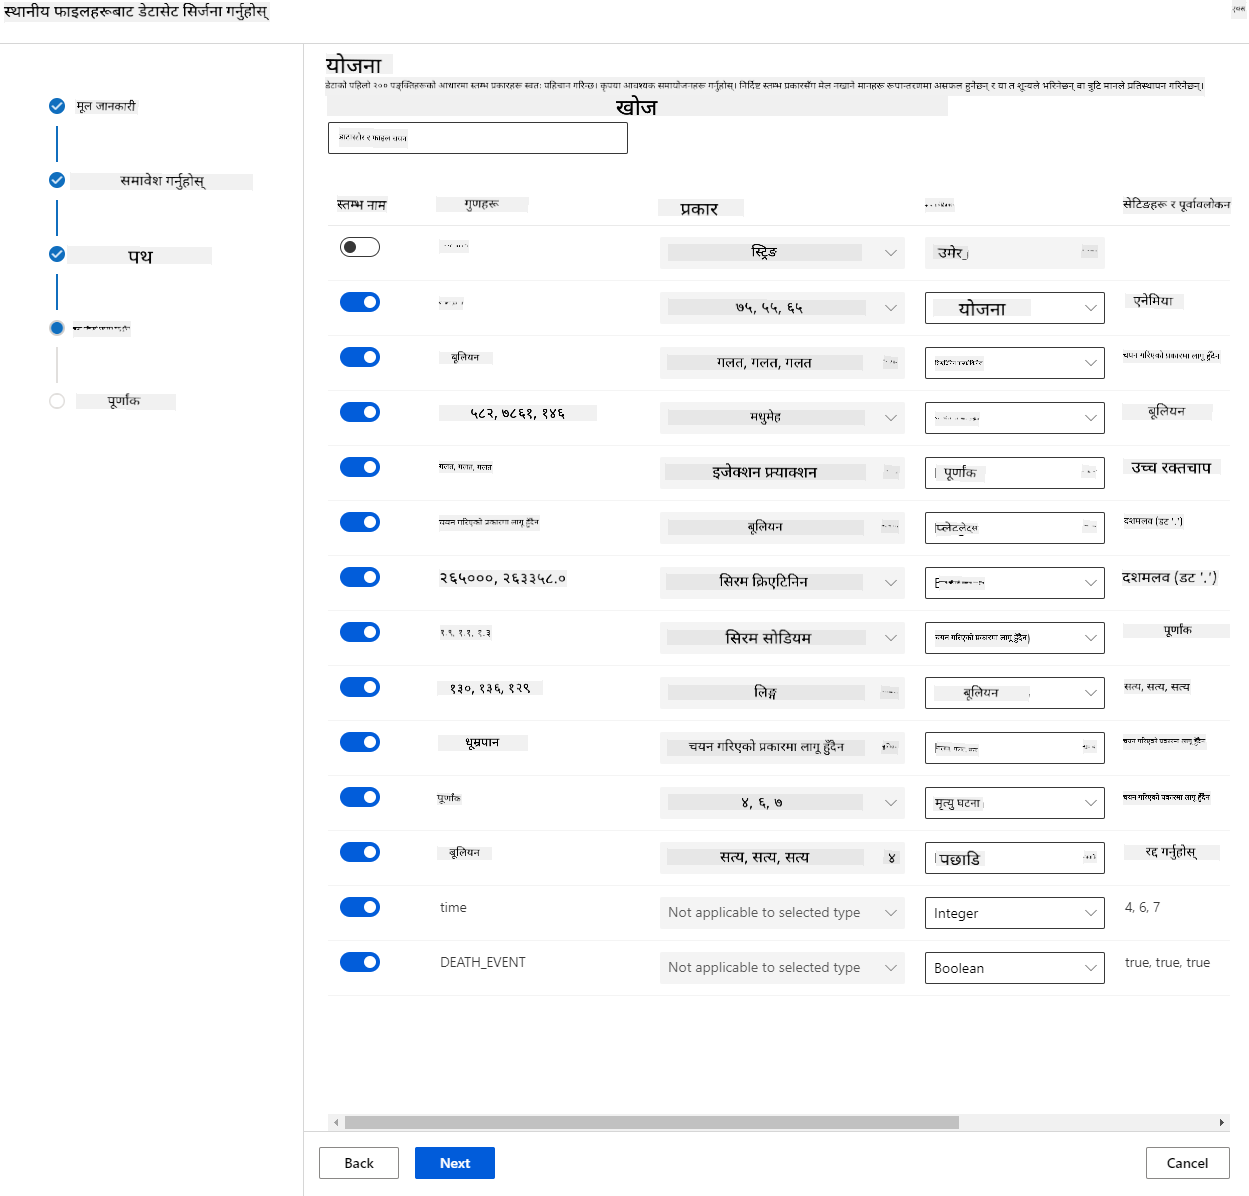1249x1196 pixels.
Task: Open the समावेश गर्नुहोस् wizard step
Action: [x=162, y=181]
